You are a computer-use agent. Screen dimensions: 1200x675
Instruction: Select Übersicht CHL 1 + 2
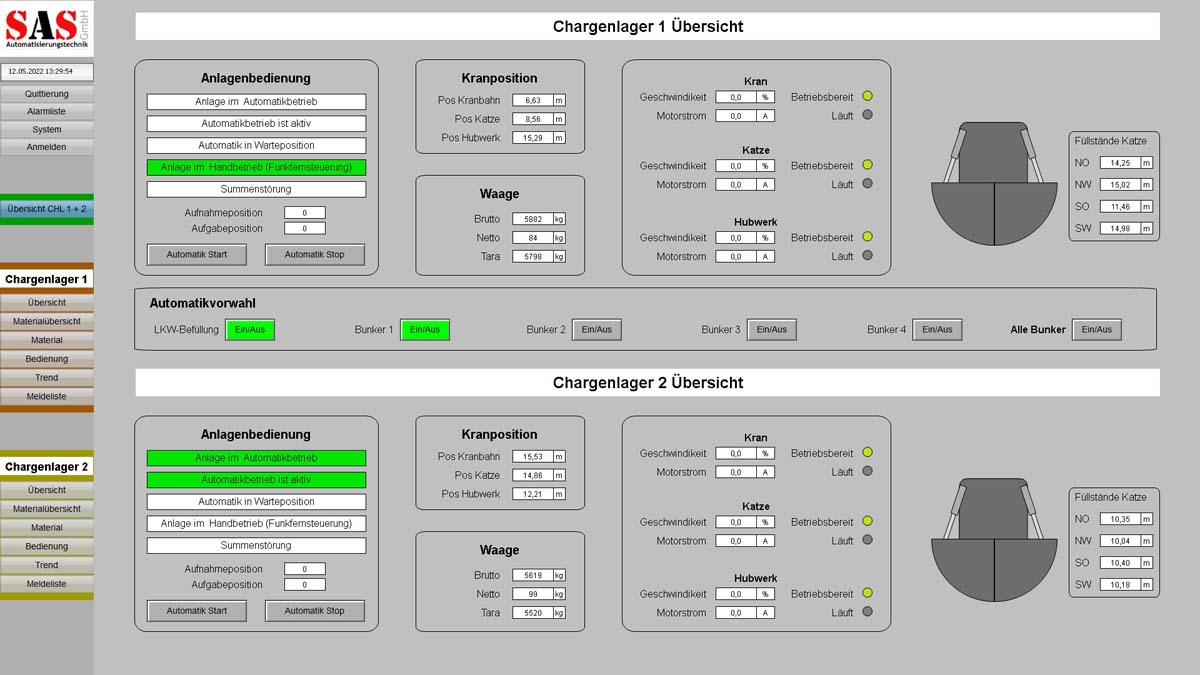(x=47, y=209)
